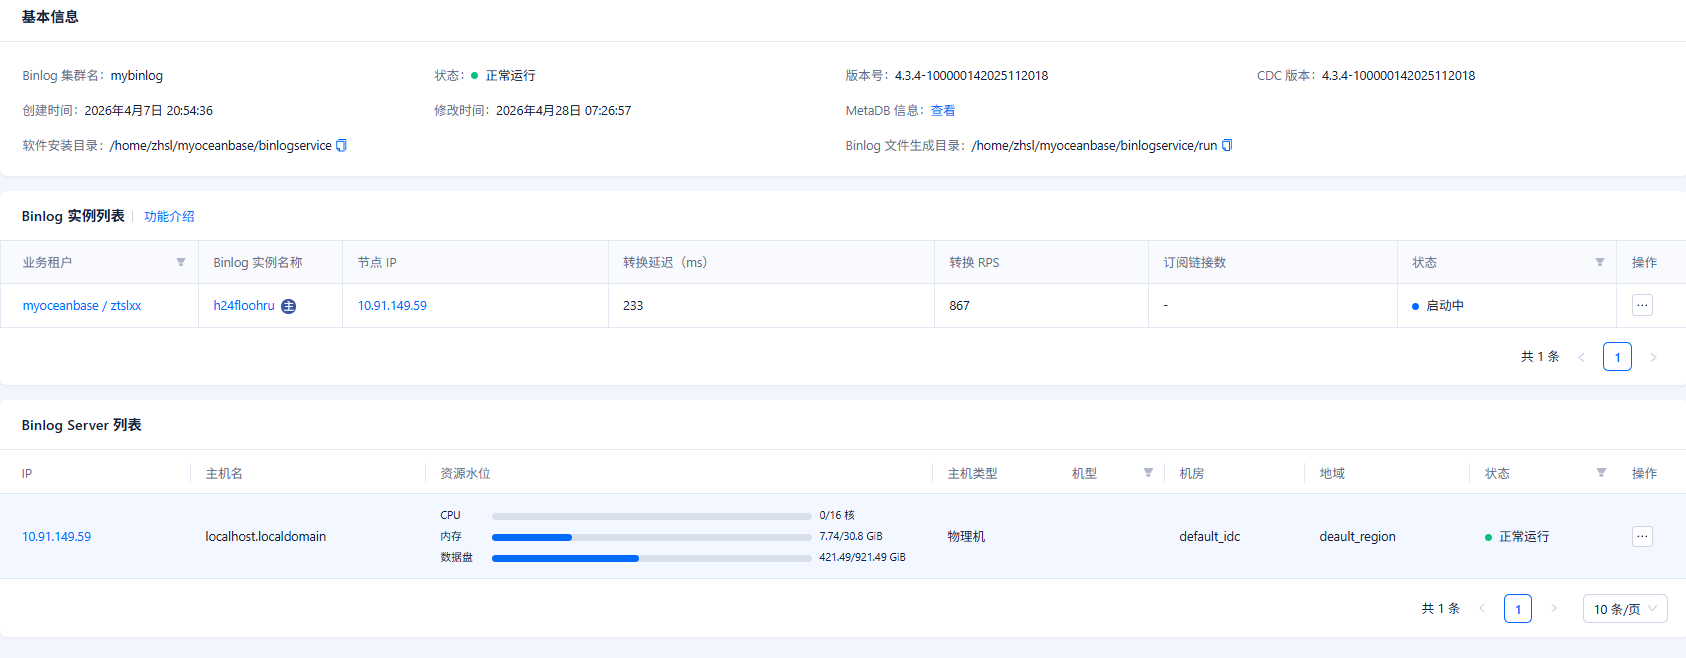Filter Binlog Server list by 状态
The width and height of the screenshot is (1686, 658).
pyautogui.click(x=1601, y=473)
